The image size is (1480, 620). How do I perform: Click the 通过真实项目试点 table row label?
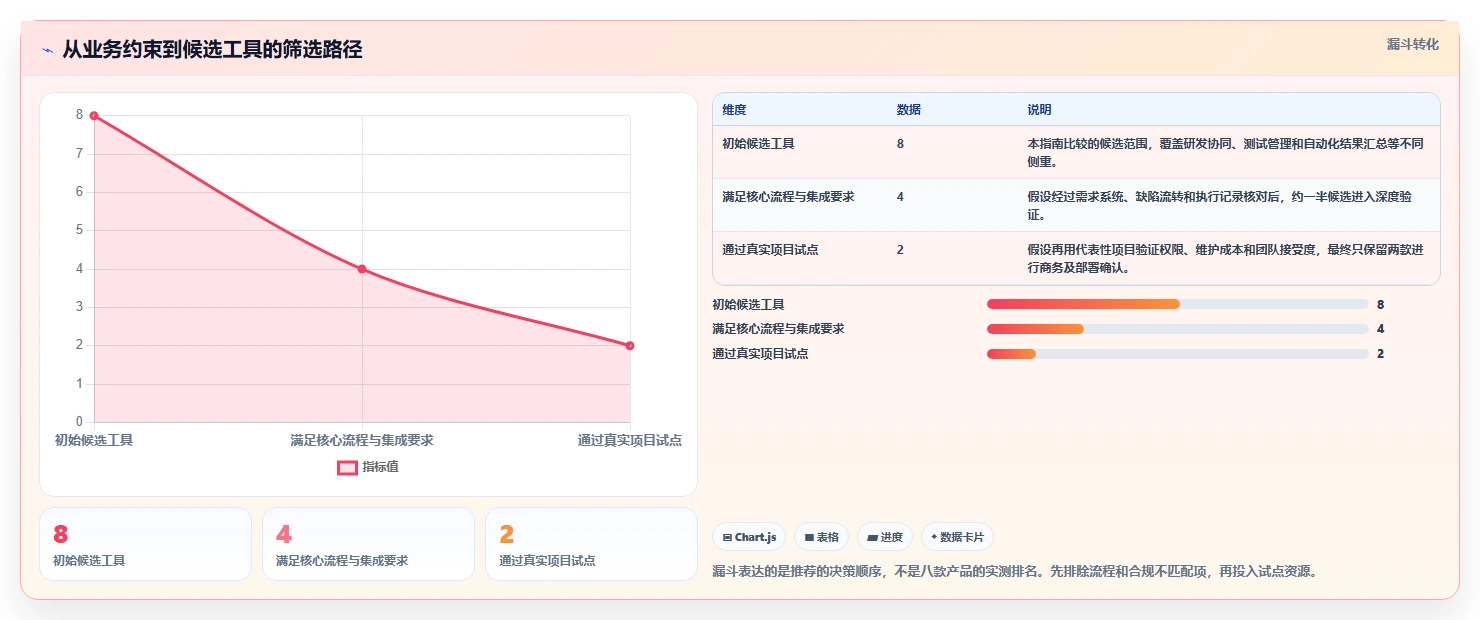770,250
